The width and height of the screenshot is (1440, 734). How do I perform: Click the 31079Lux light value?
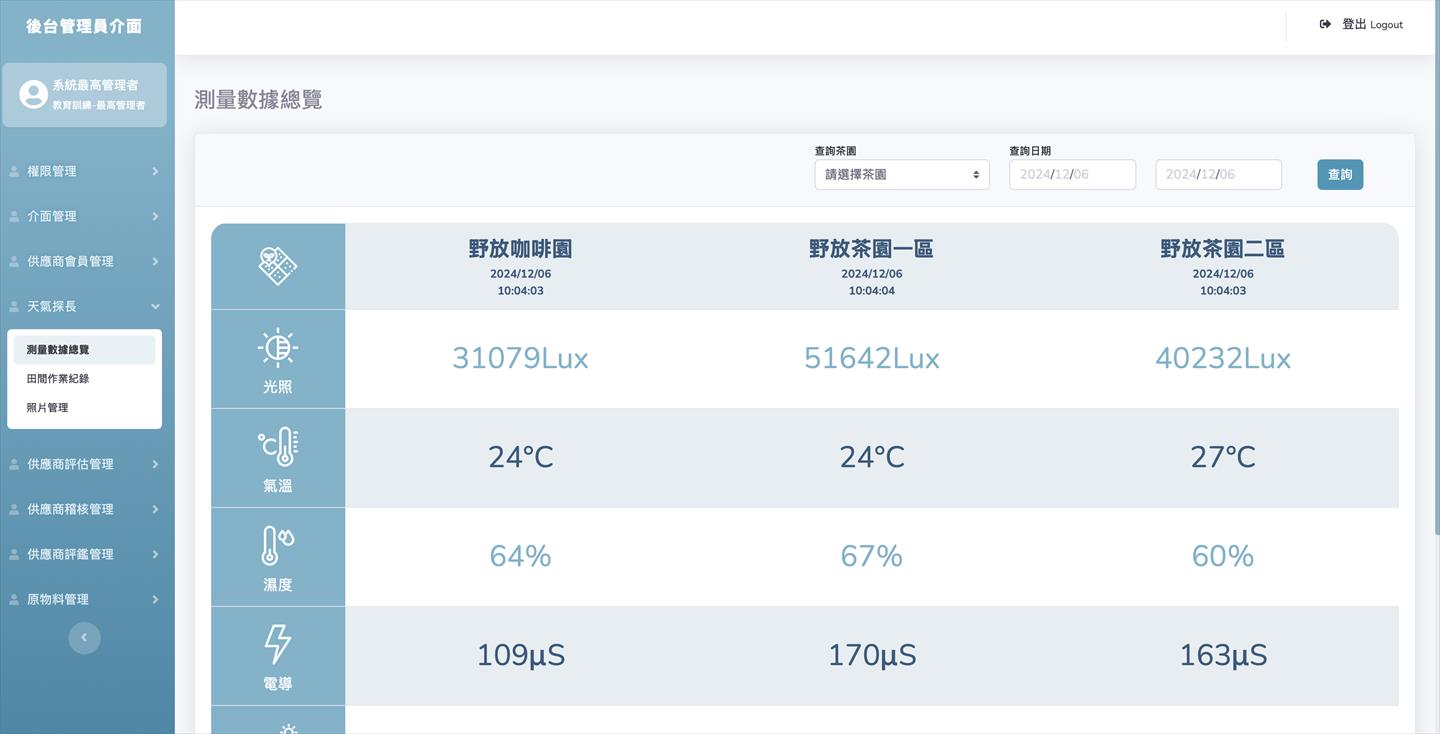click(520, 358)
